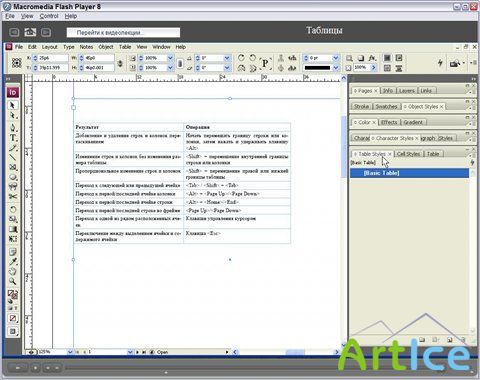Open the stroke type dropdown
The image size is (480, 380).
(336, 68)
